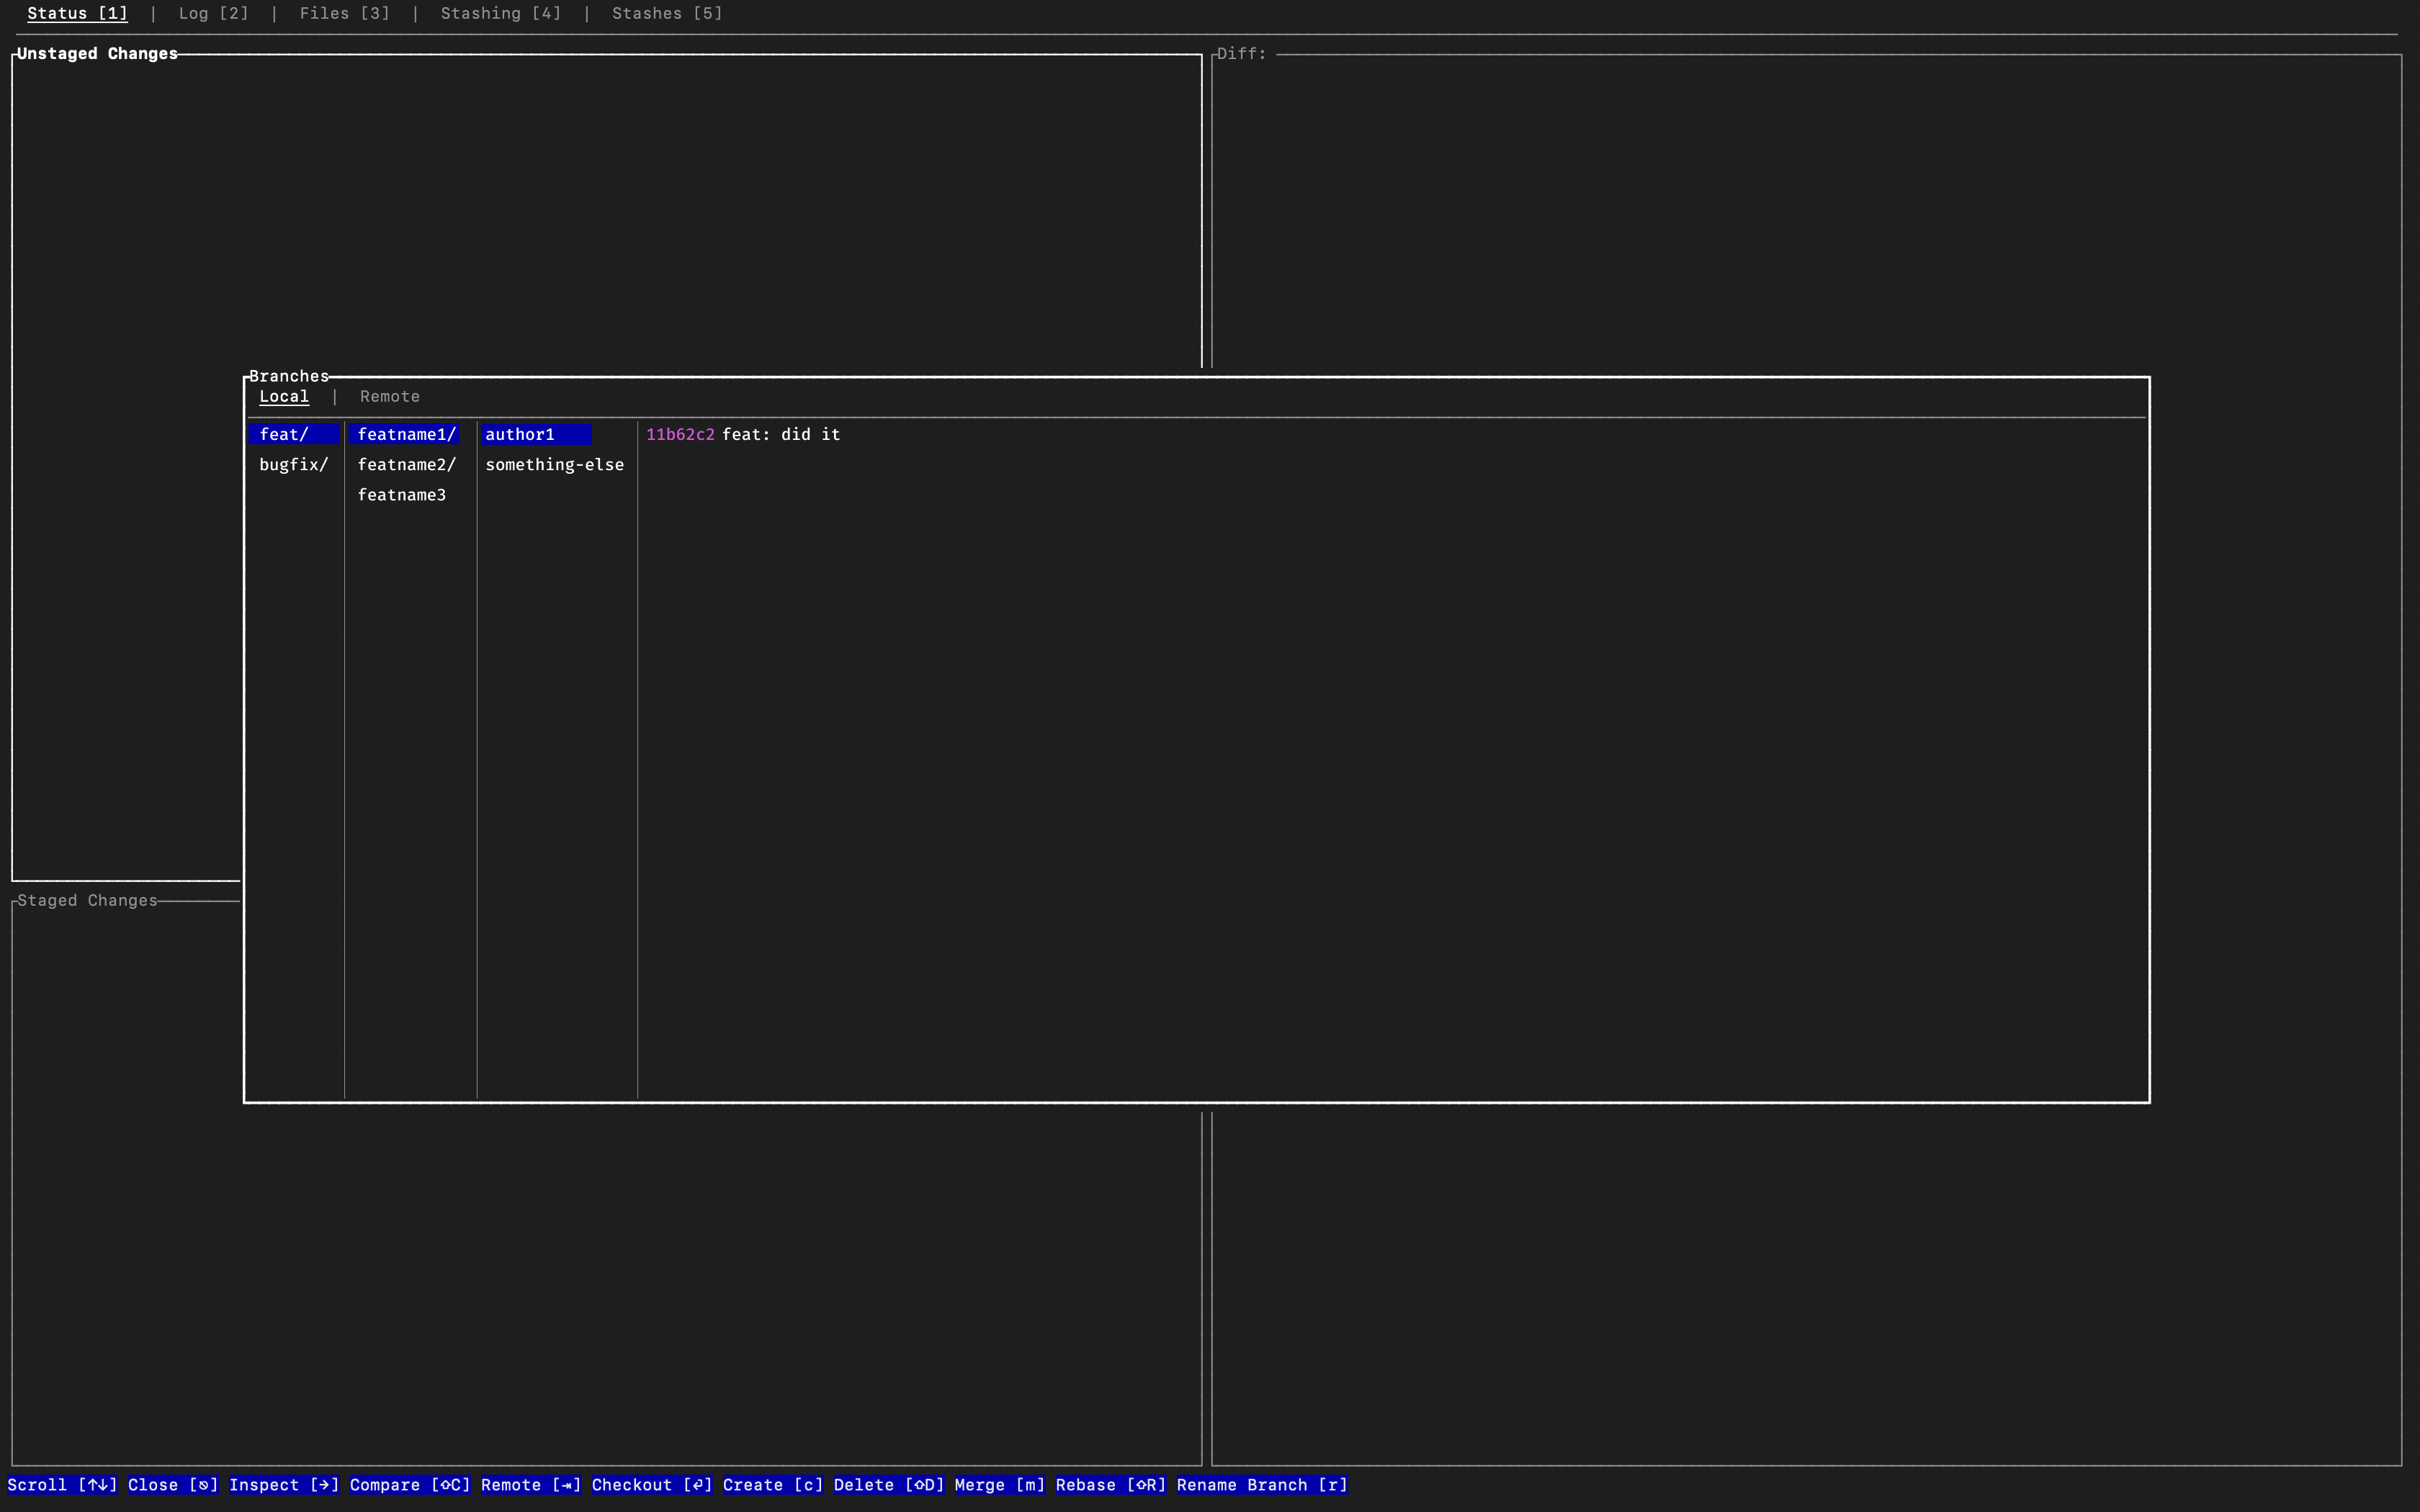The height and width of the screenshot is (1512, 2420).
Task: Expand the featname2/ branch folder
Action: point(406,465)
